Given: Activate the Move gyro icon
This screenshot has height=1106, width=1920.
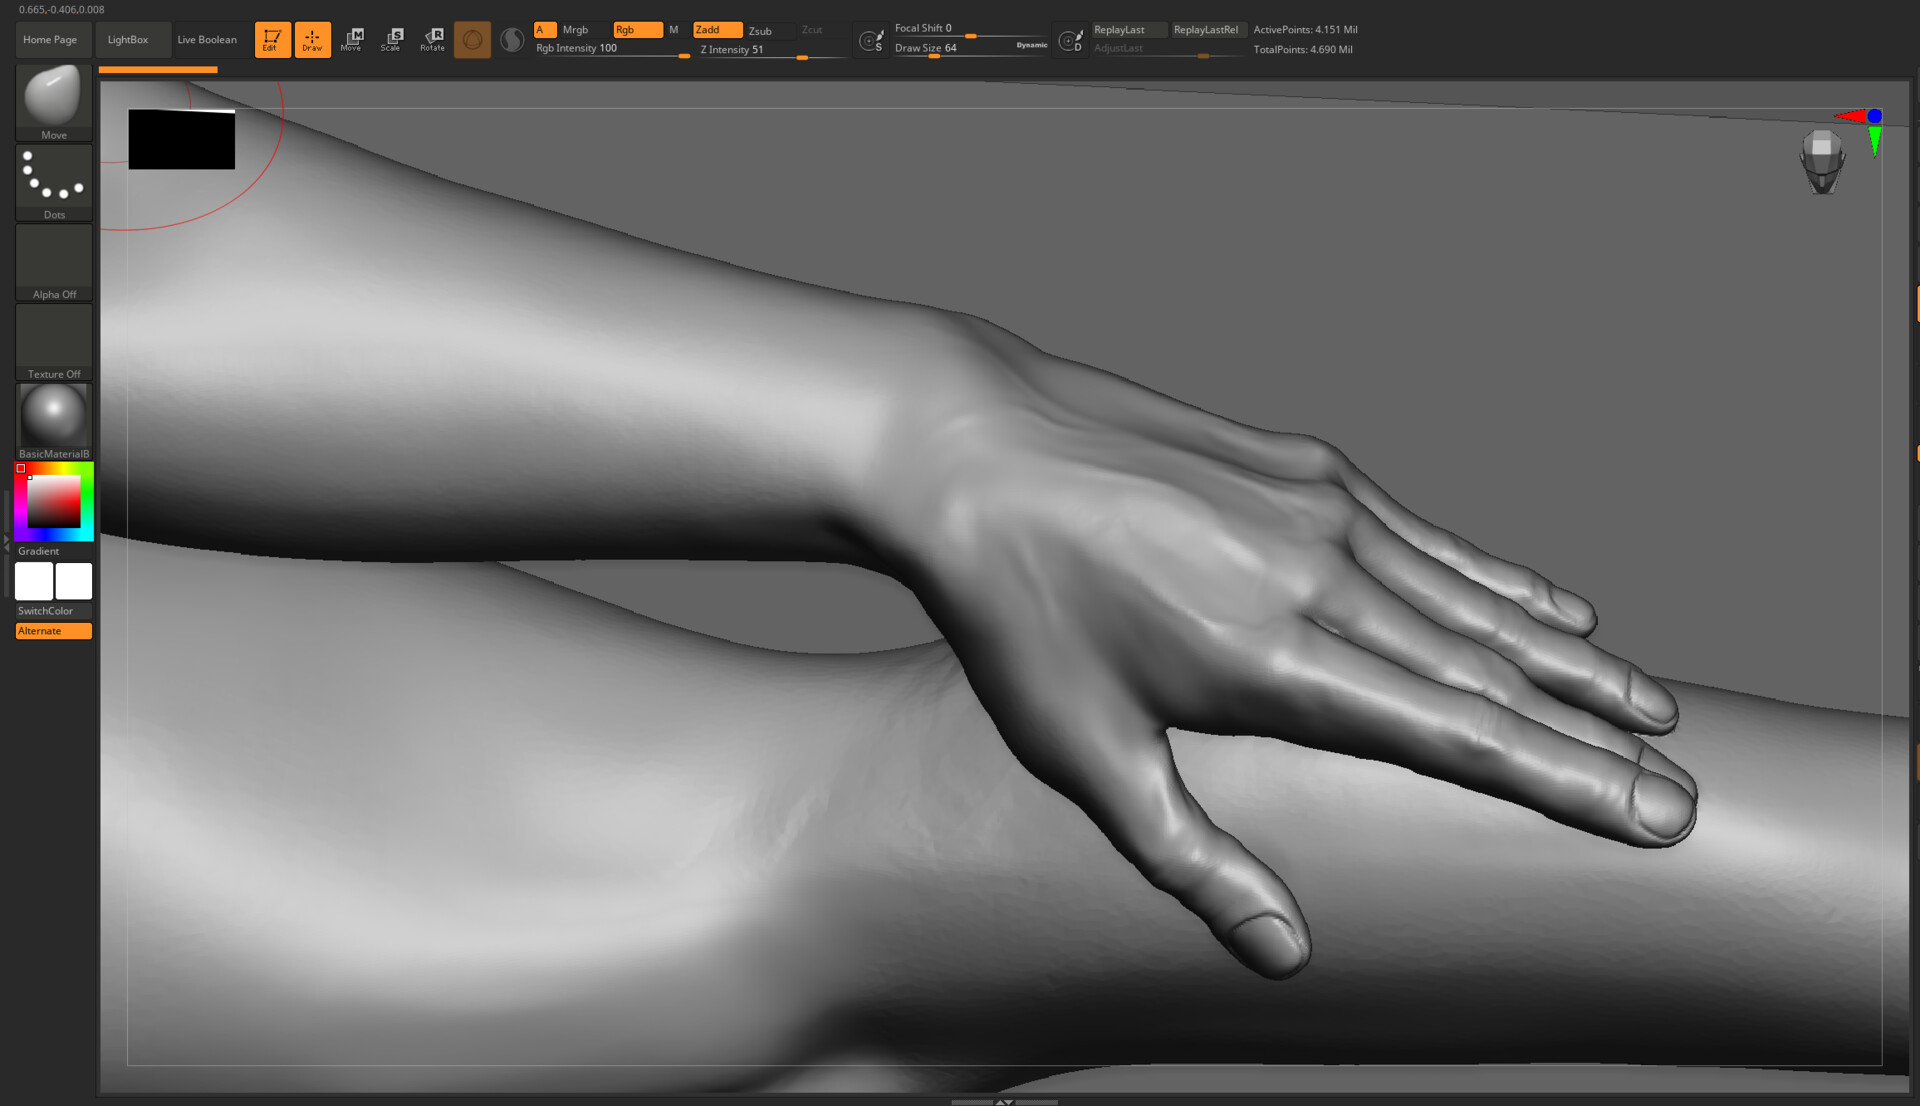Looking at the screenshot, I should point(352,39).
